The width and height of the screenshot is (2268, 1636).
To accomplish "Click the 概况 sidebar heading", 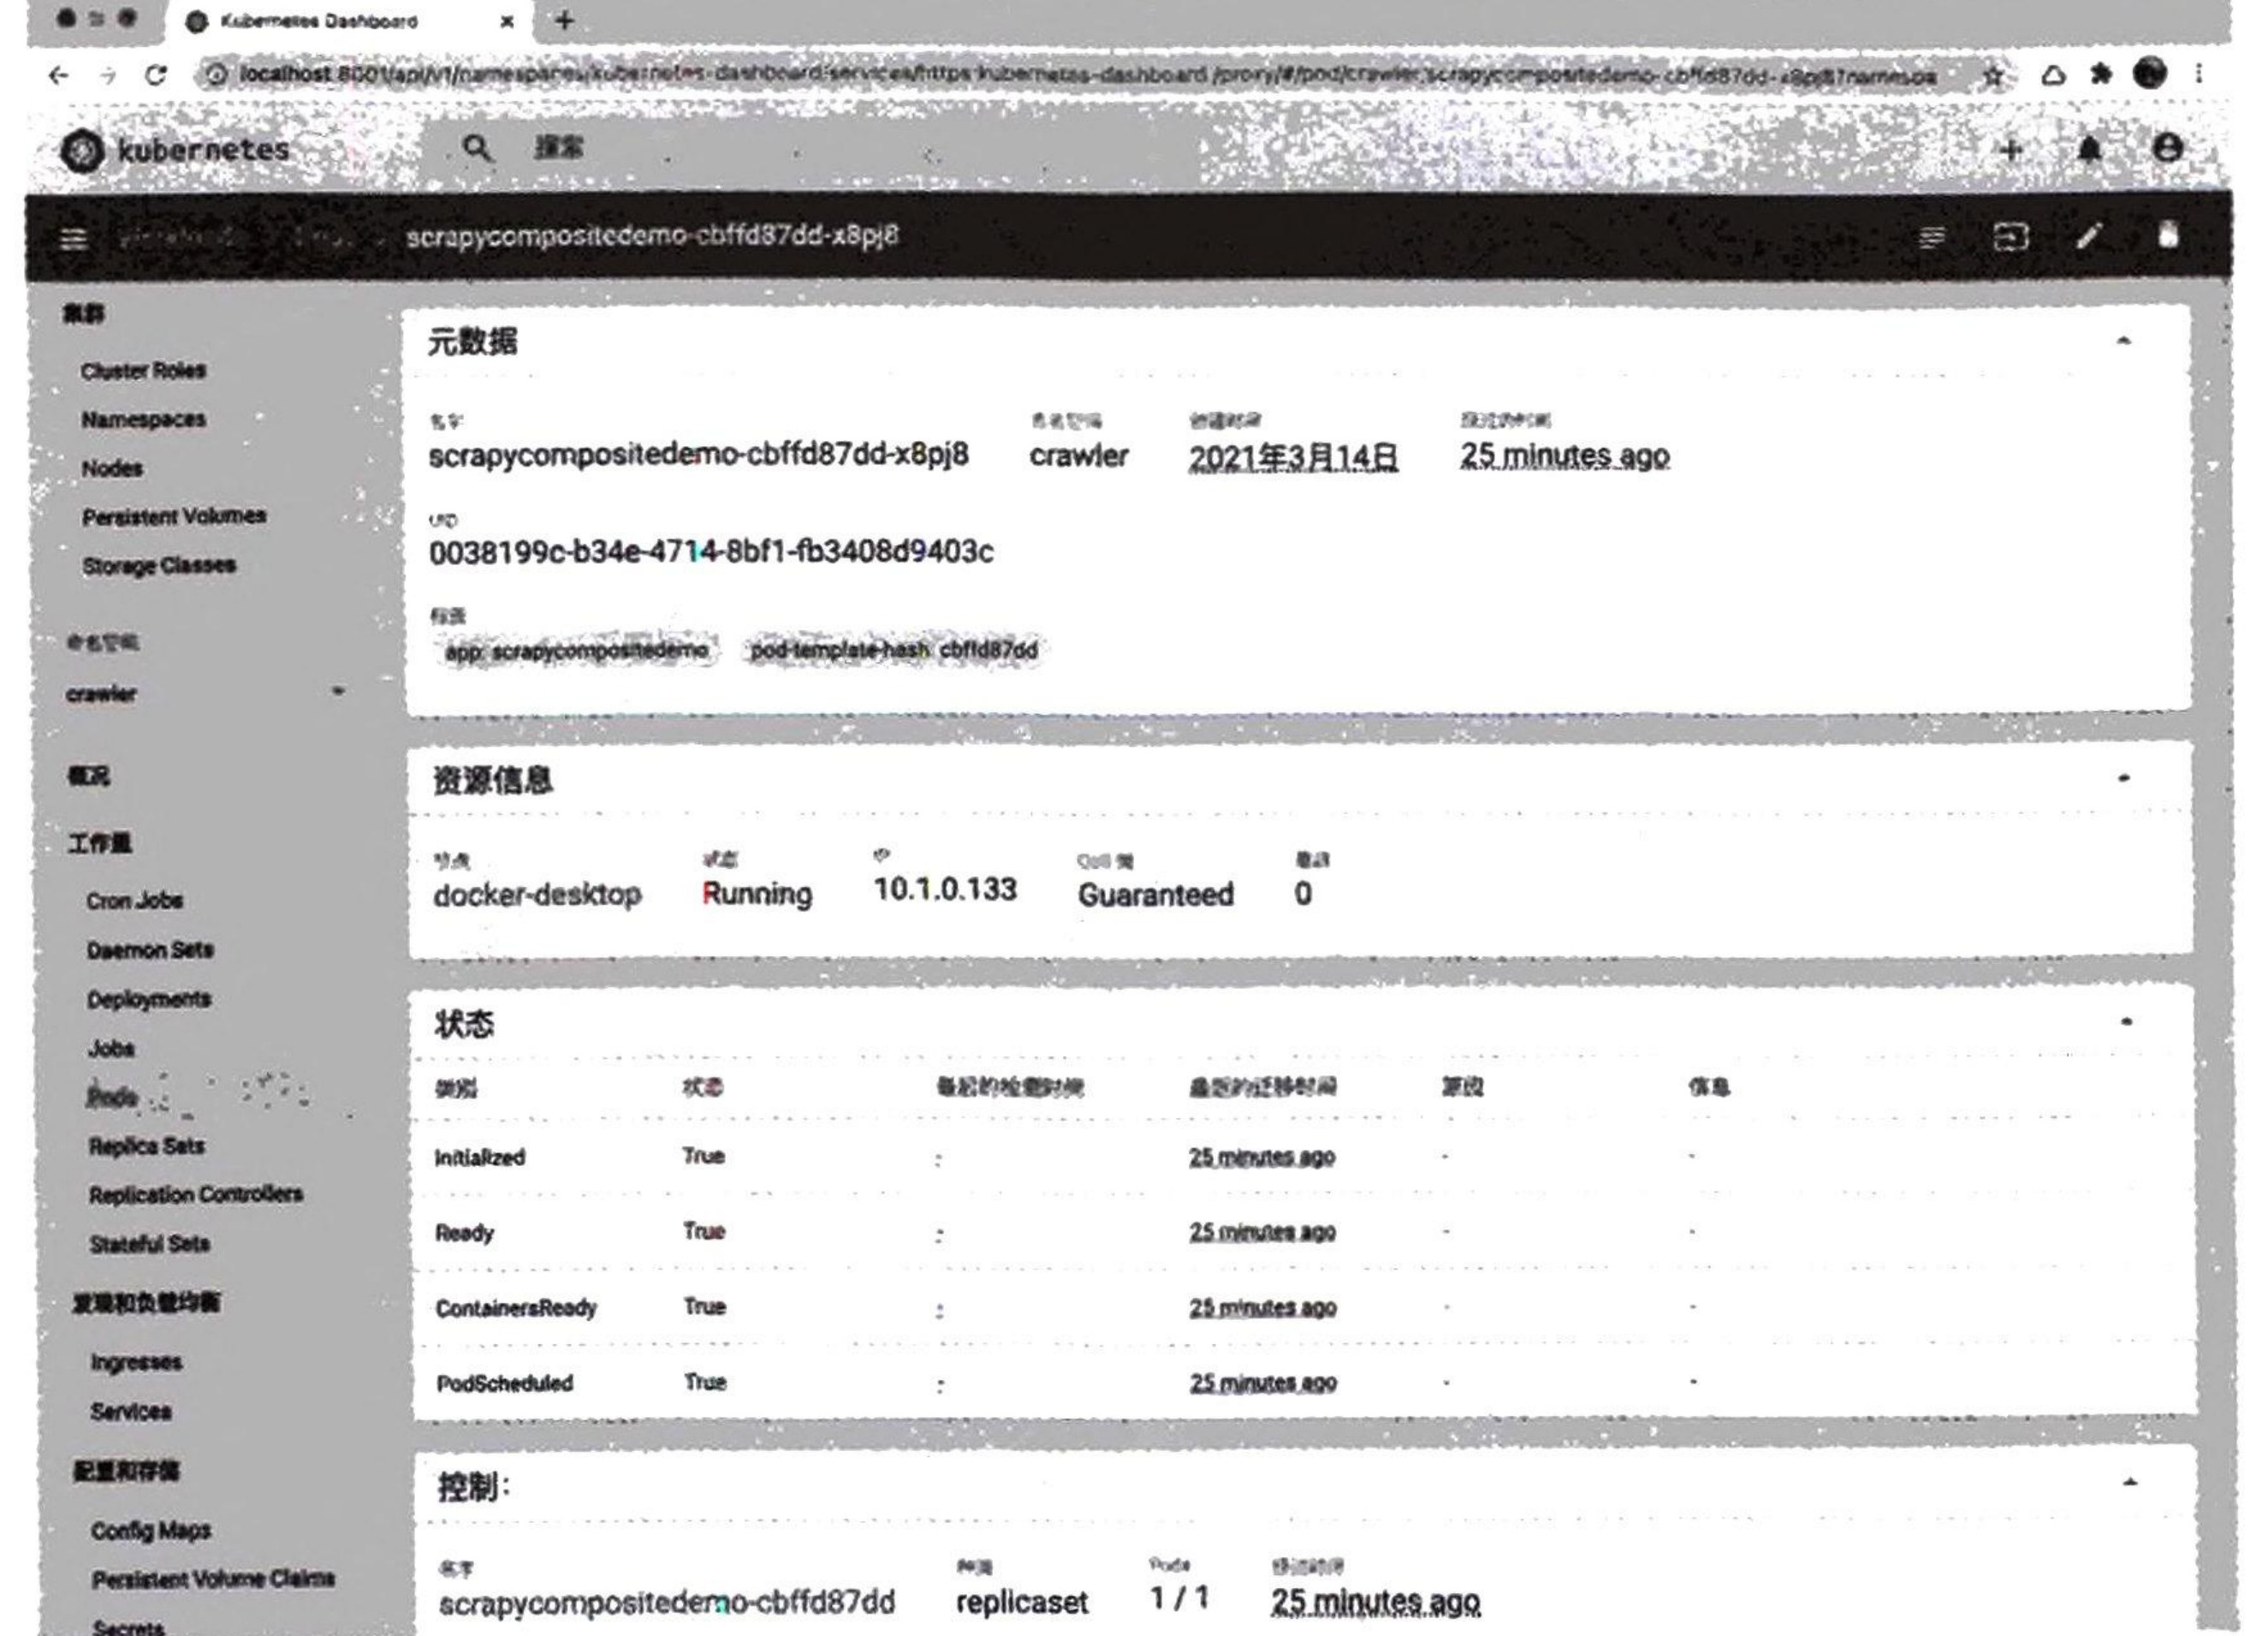I will pyautogui.click(x=89, y=775).
